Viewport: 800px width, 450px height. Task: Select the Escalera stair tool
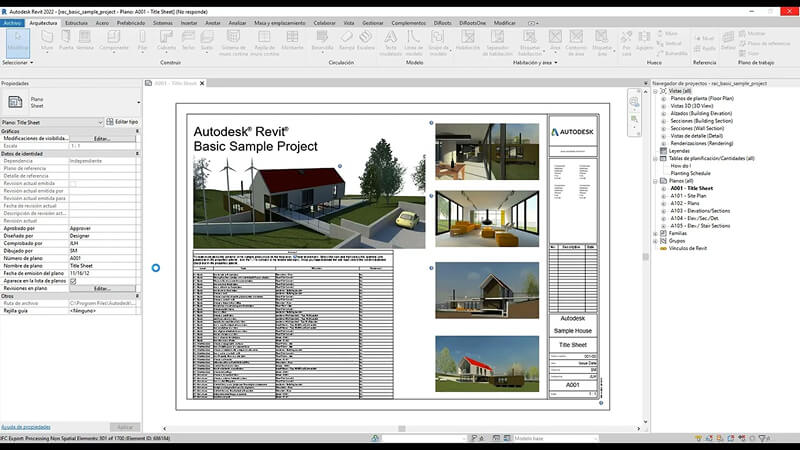365,41
